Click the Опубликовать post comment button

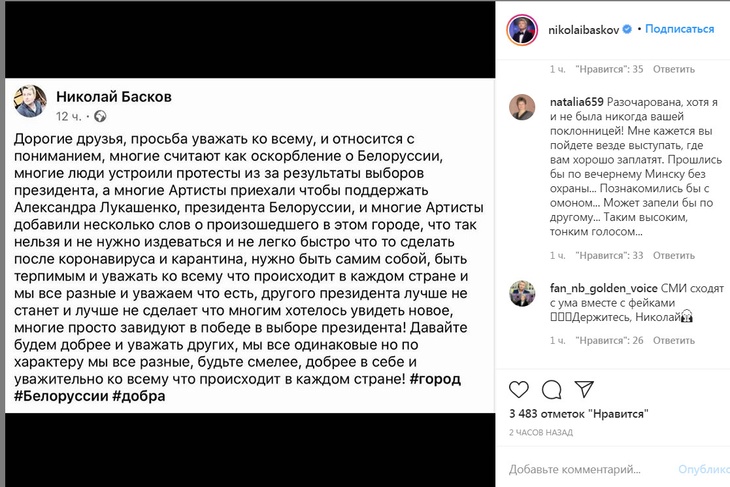[703, 468]
